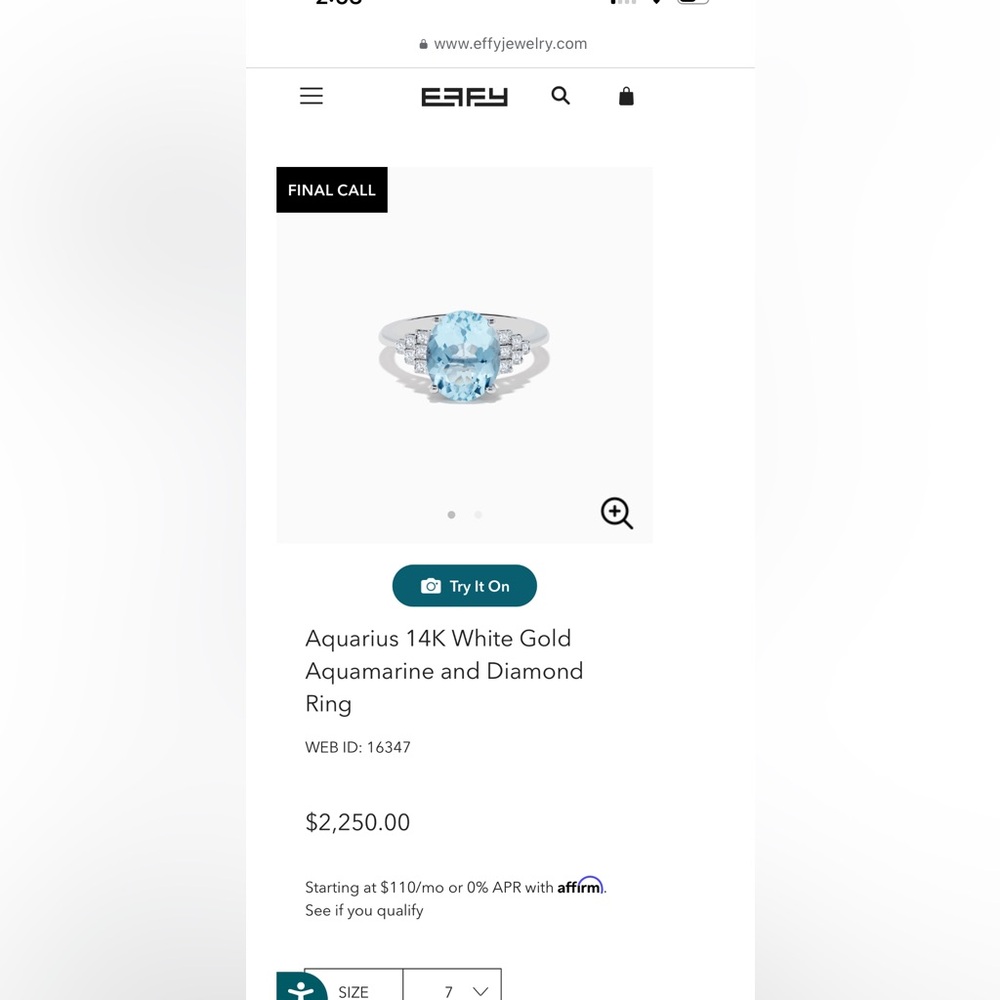The image size is (1000, 1000).
Task: Click the padlock in the address bar
Action: (x=422, y=44)
